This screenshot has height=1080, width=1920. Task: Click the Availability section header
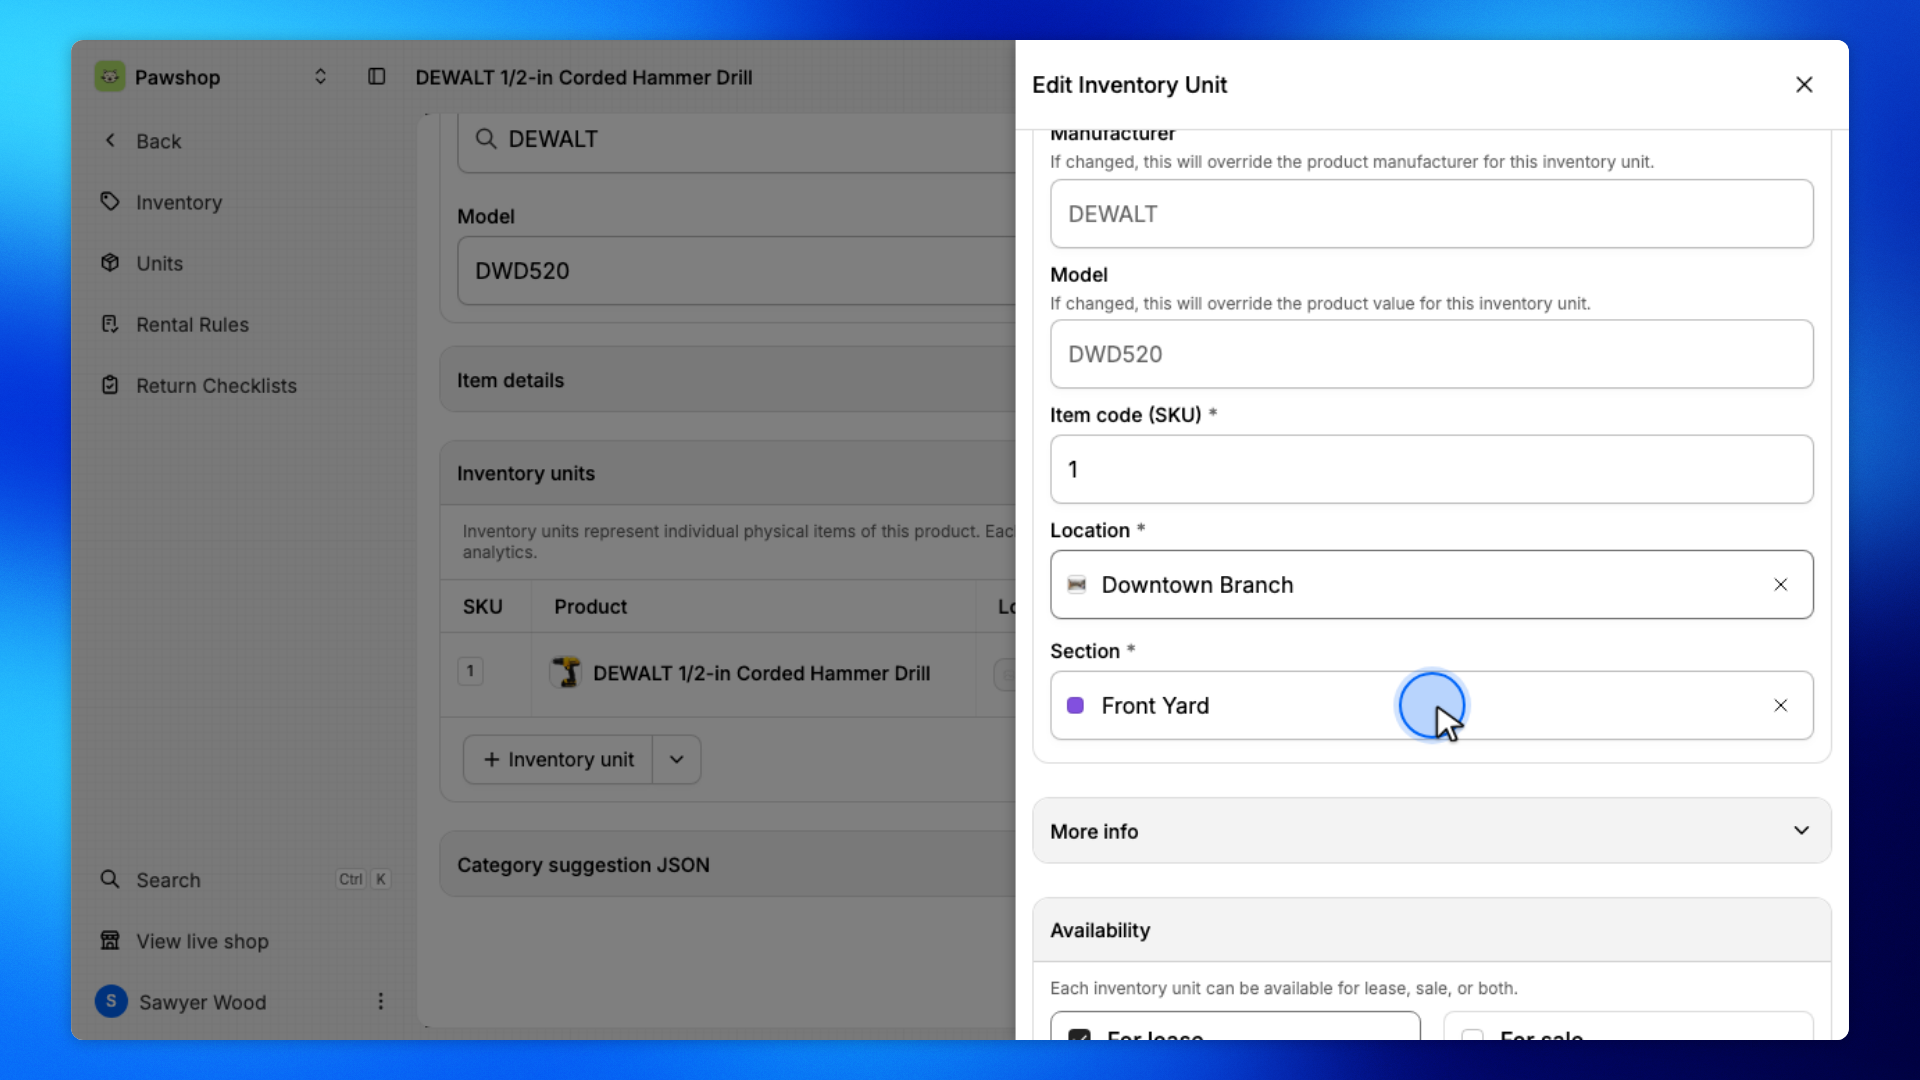[1431, 930]
